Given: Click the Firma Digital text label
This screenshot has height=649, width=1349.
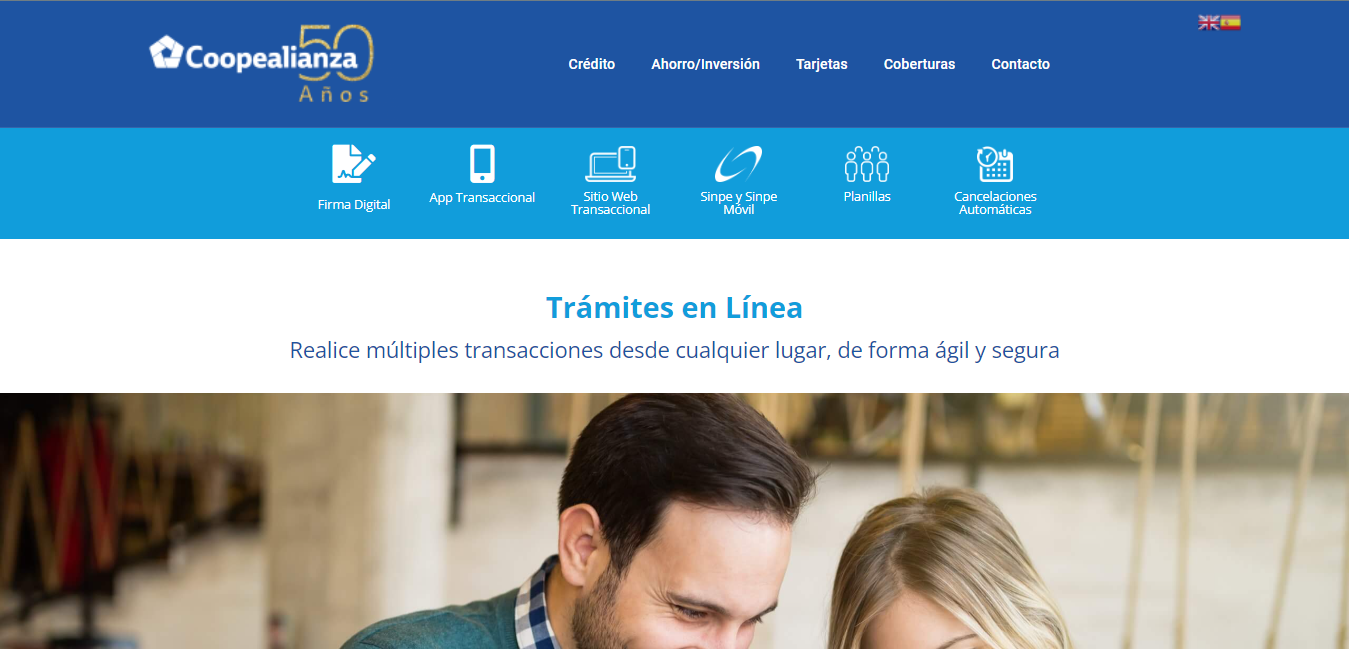Looking at the screenshot, I should 354,204.
